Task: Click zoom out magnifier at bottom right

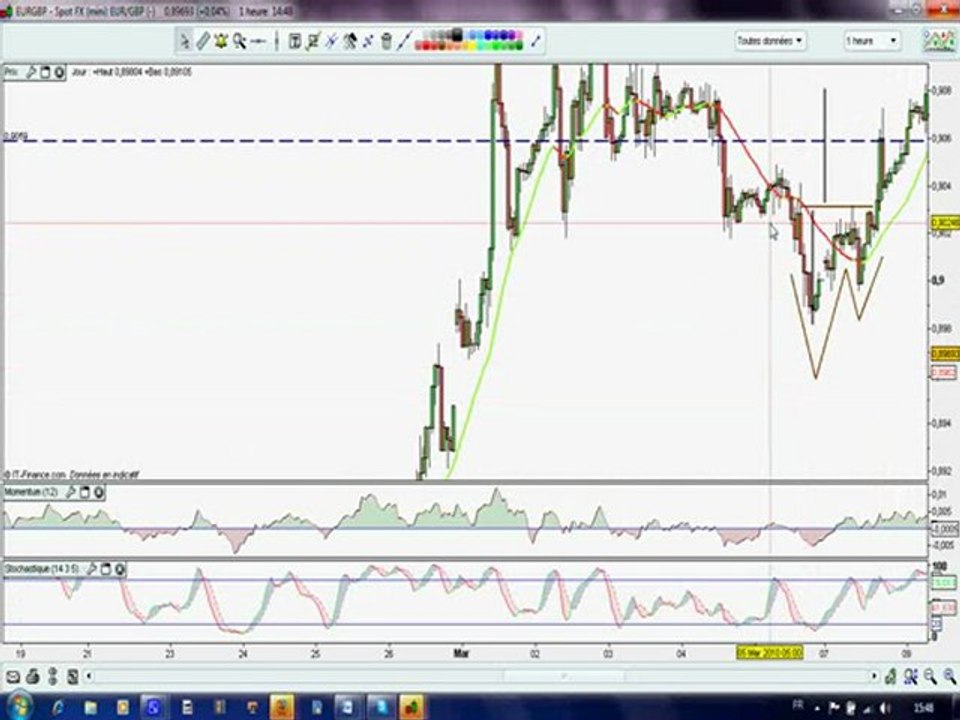Action: (930, 677)
